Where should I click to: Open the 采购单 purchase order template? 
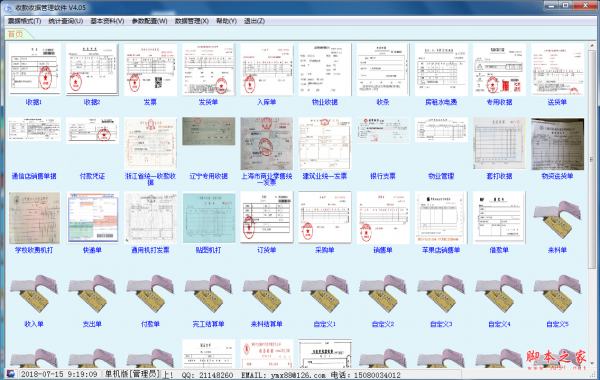pos(325,218)
